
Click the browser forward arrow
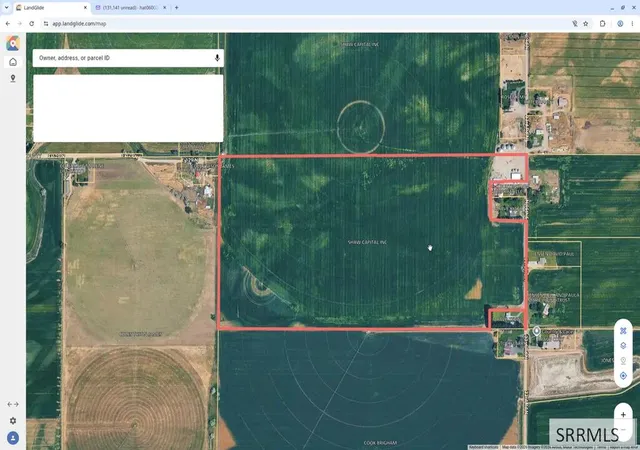point(20,24)
